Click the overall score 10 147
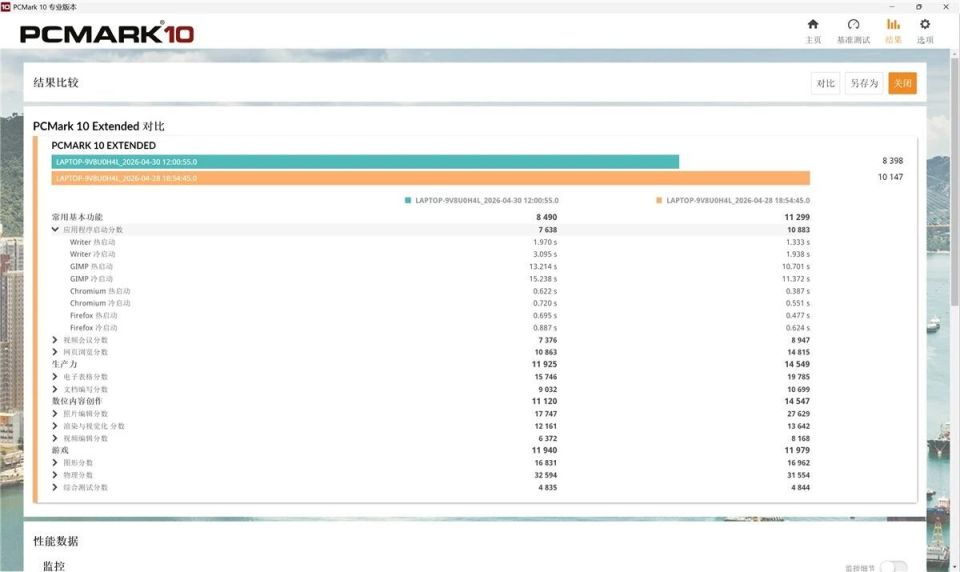The image size is (960, 572). point(890,177)
